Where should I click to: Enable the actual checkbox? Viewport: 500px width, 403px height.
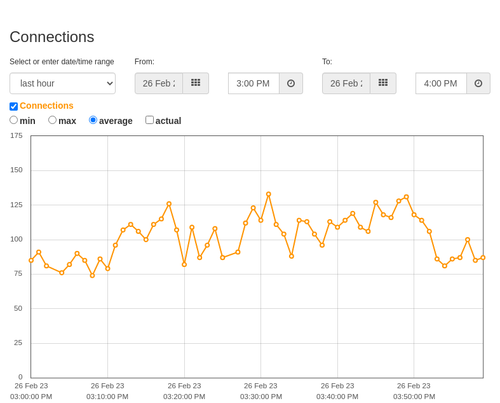click(149, 120)
